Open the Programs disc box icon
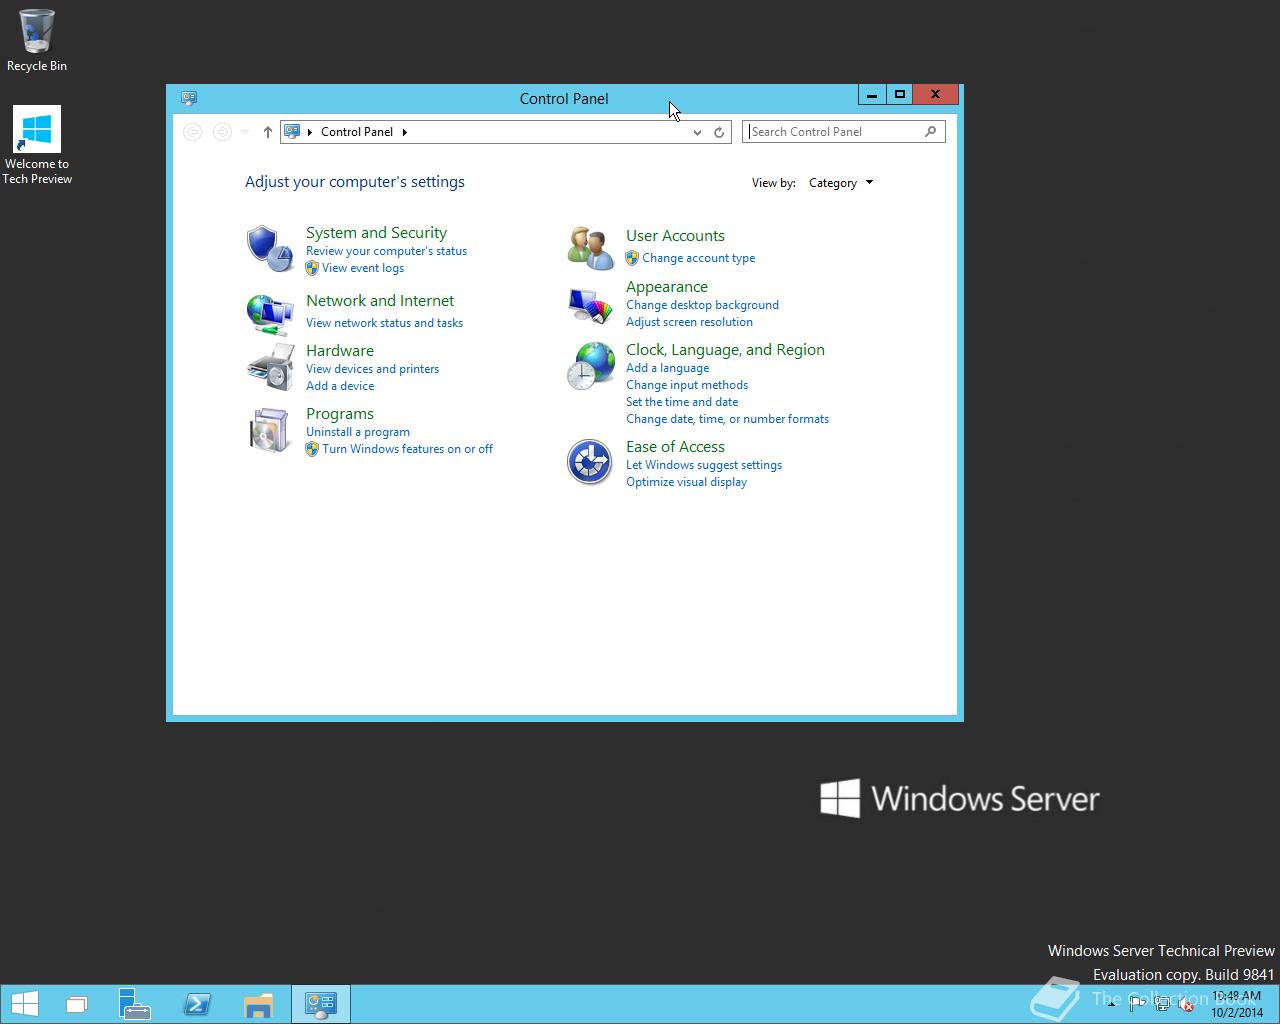1280x1024 pixels. pos(269,430)
